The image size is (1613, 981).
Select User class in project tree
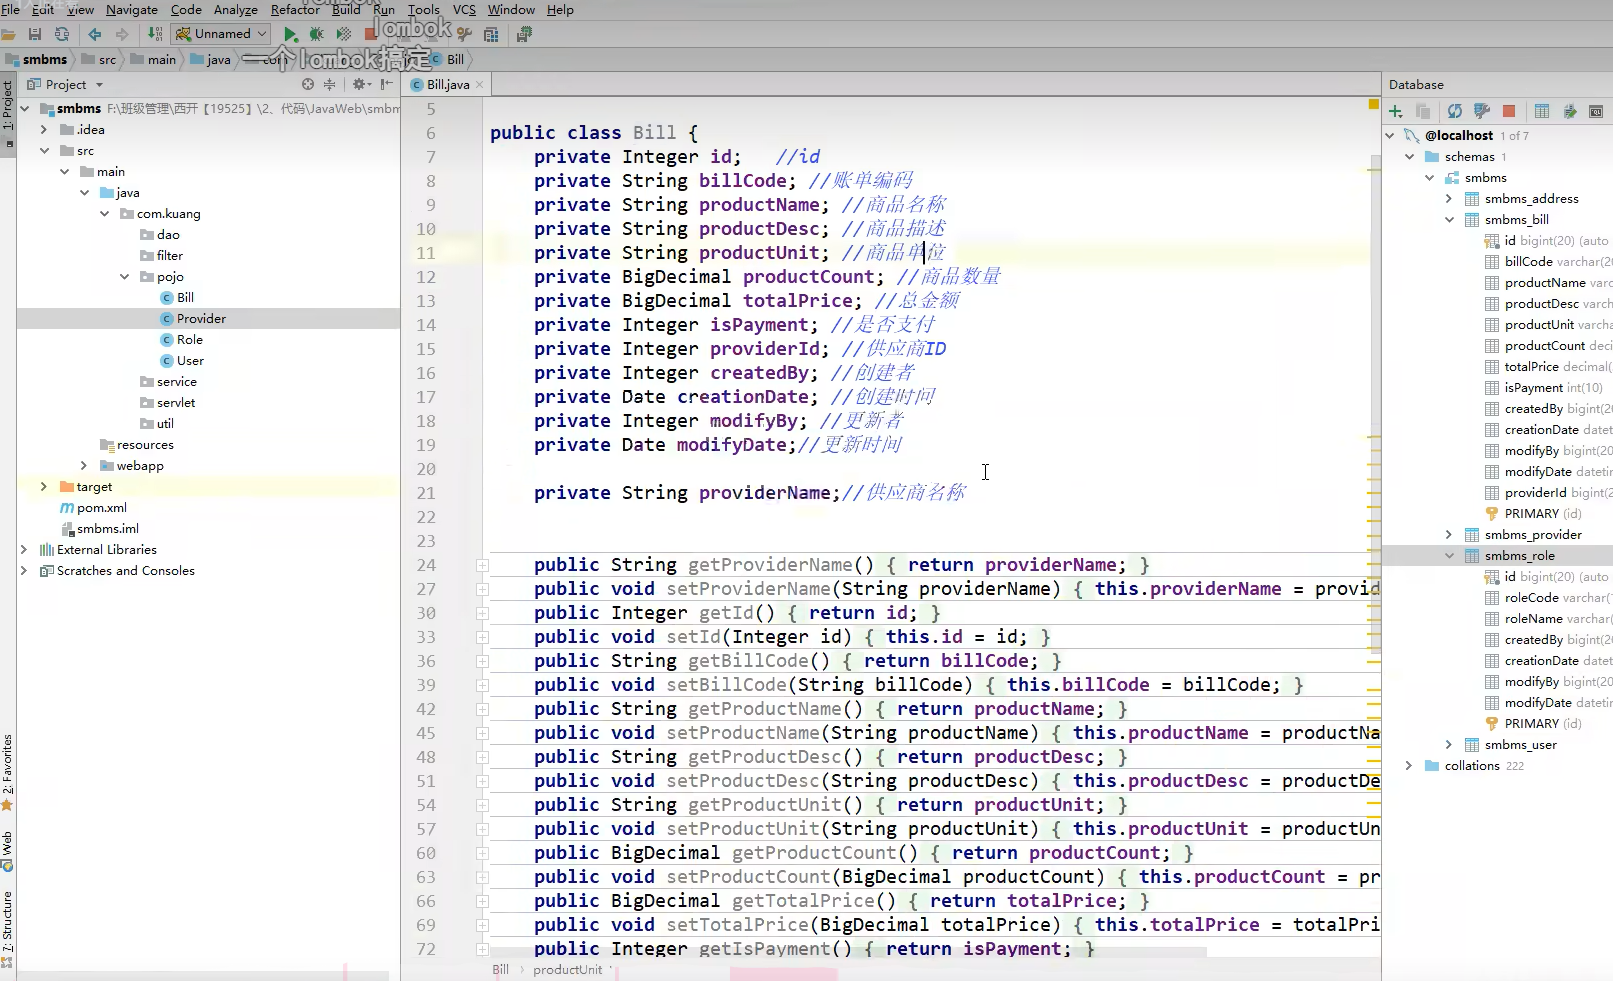pos(182,360)
